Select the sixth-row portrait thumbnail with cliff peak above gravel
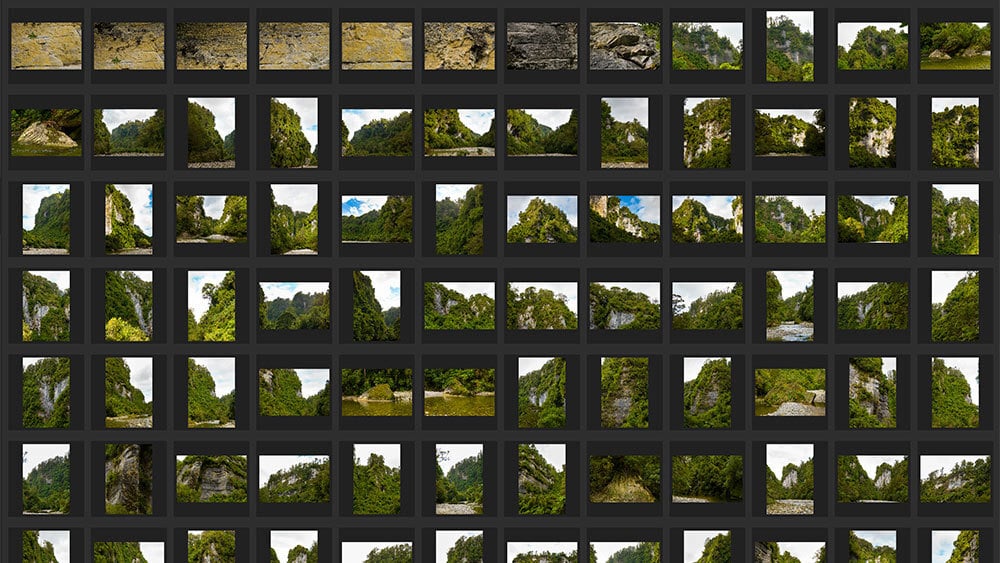The image size is (1000, 563). pos(790,479)
